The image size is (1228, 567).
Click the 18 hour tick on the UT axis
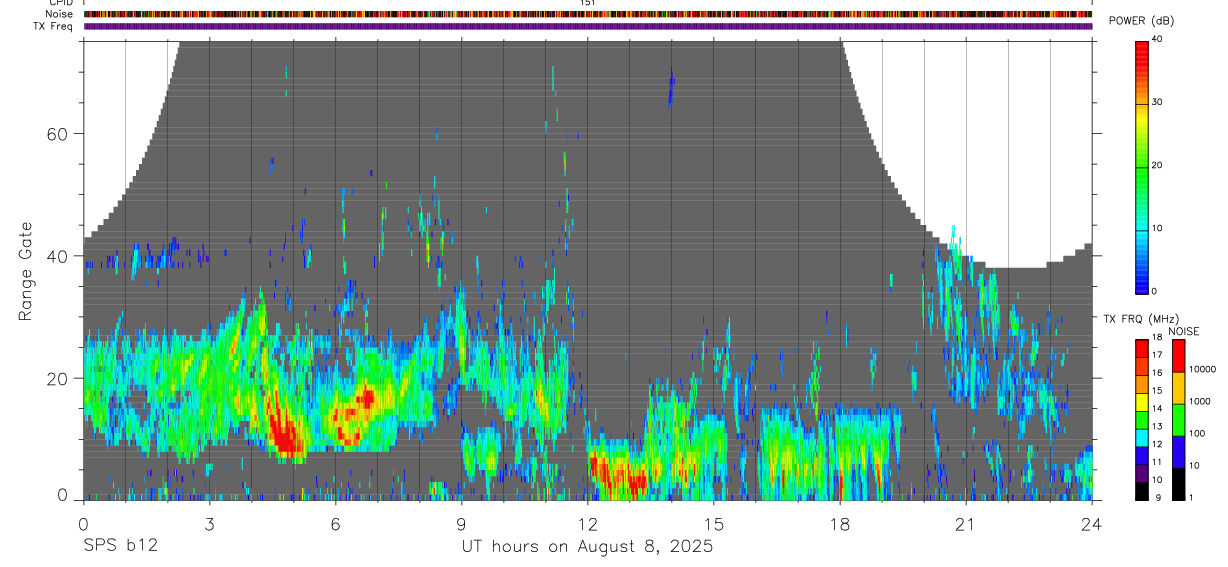840,523
